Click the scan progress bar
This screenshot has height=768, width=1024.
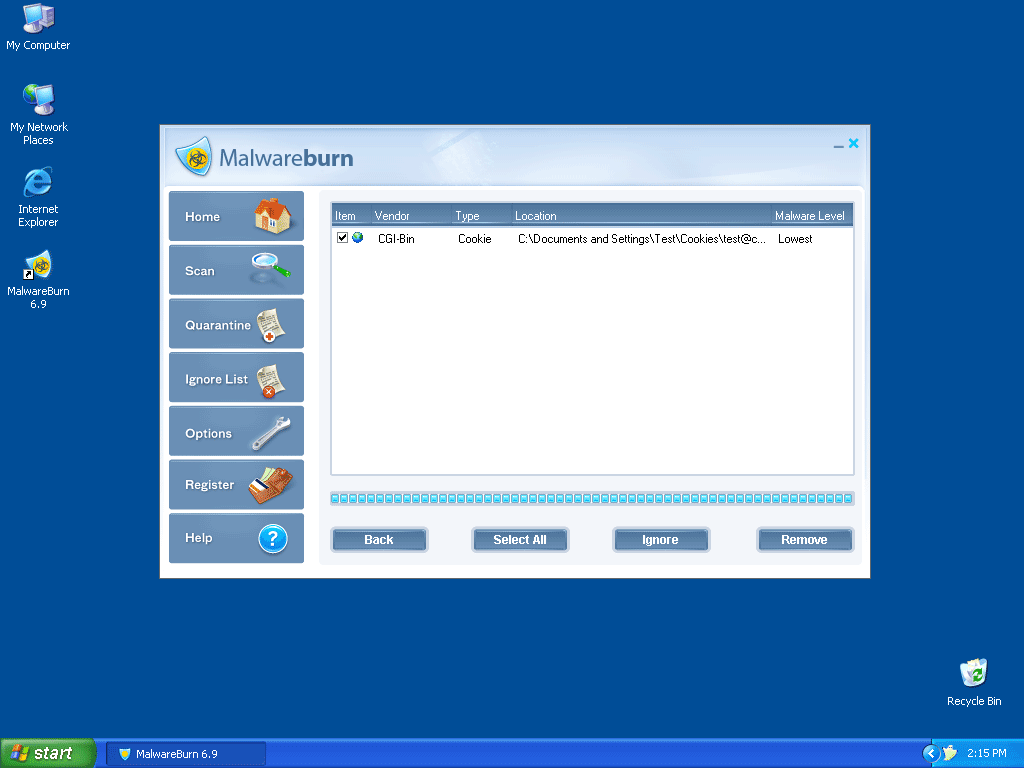(592, 498)
